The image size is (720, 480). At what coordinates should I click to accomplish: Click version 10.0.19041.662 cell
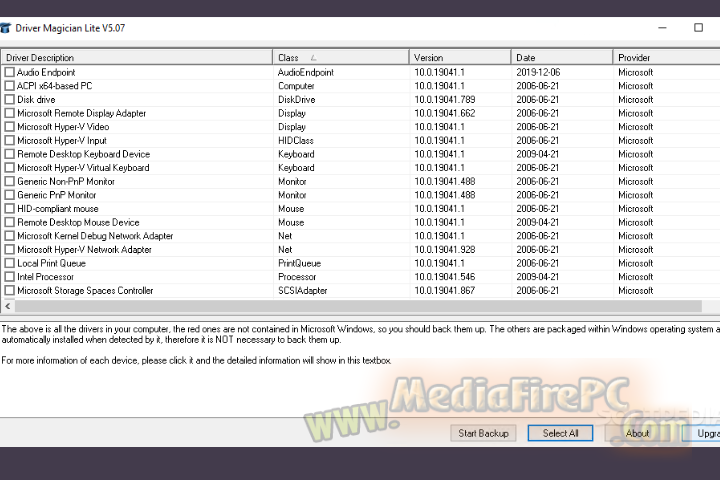444,113
